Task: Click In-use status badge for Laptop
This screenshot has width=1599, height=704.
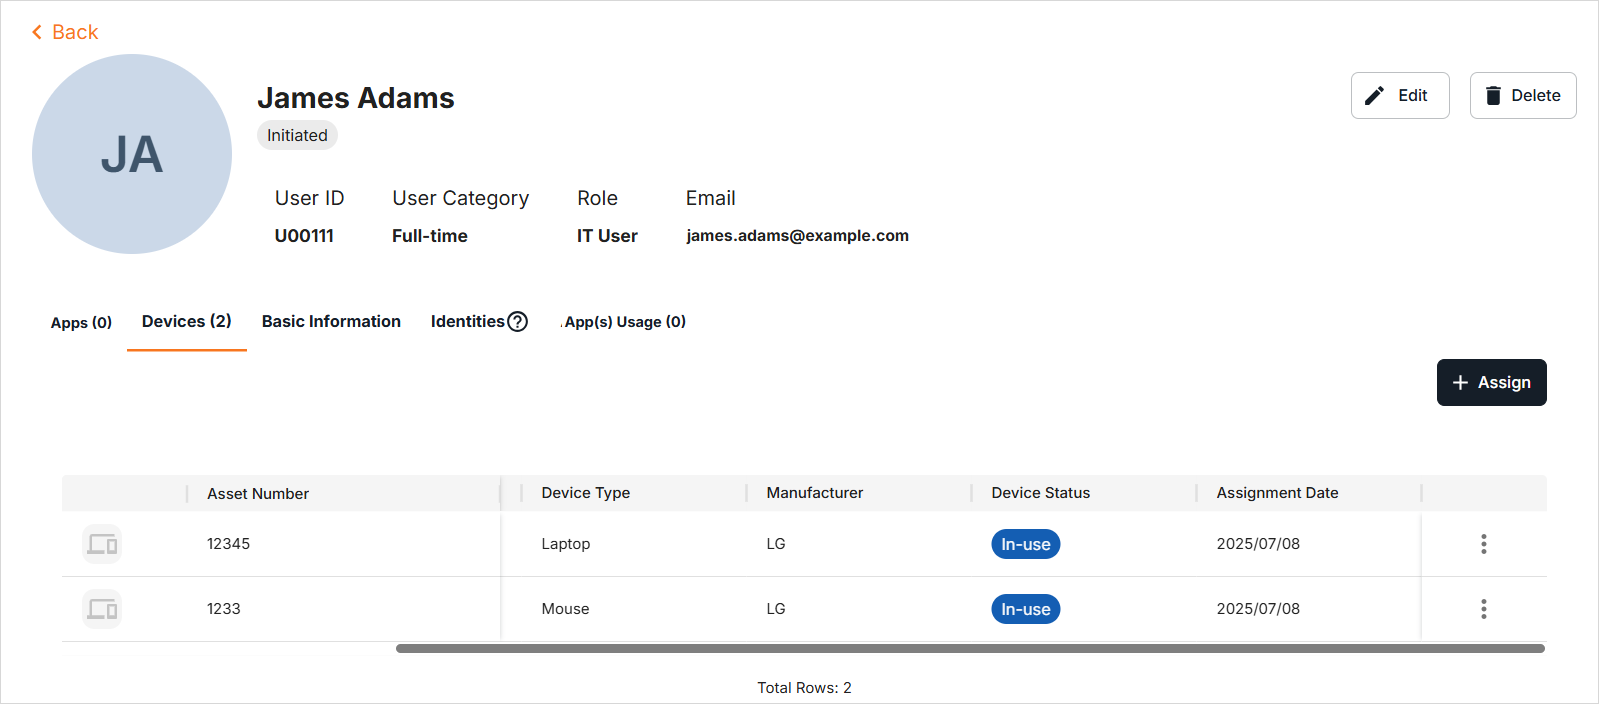Action: point(1025,544)
